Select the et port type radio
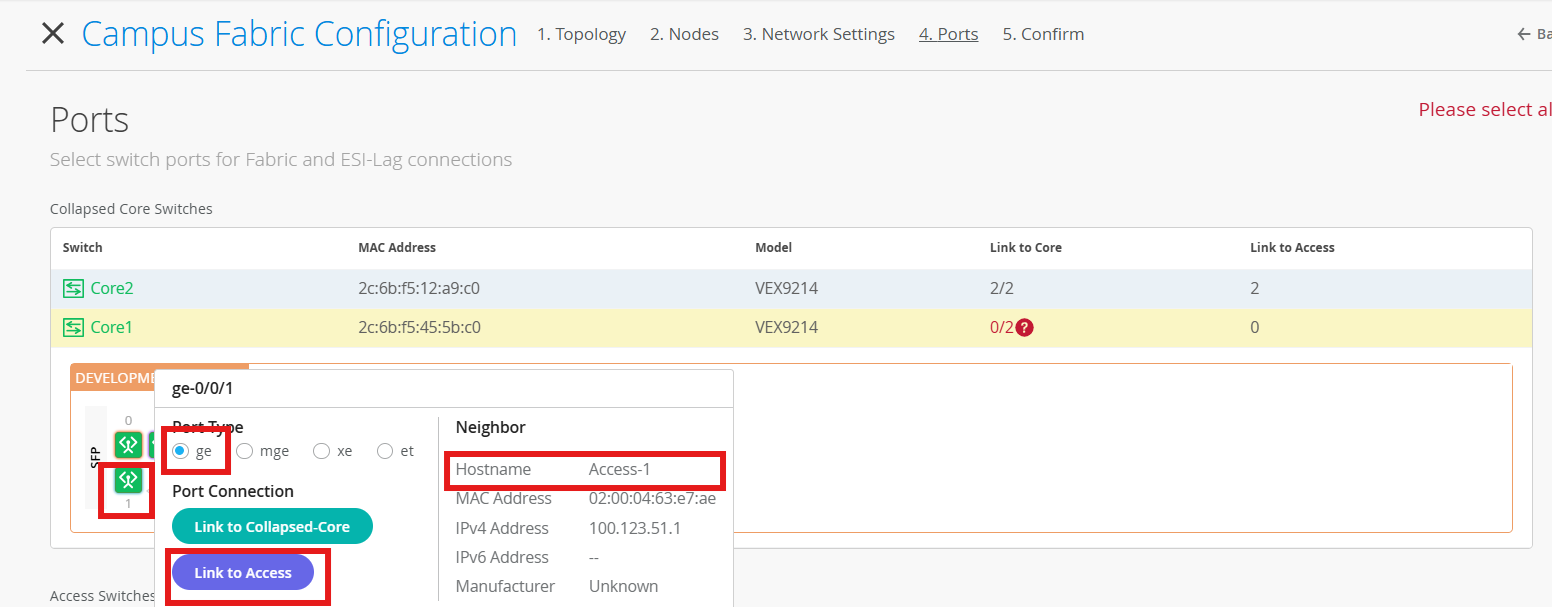The image size is (1552, 607). click(385, 451)
